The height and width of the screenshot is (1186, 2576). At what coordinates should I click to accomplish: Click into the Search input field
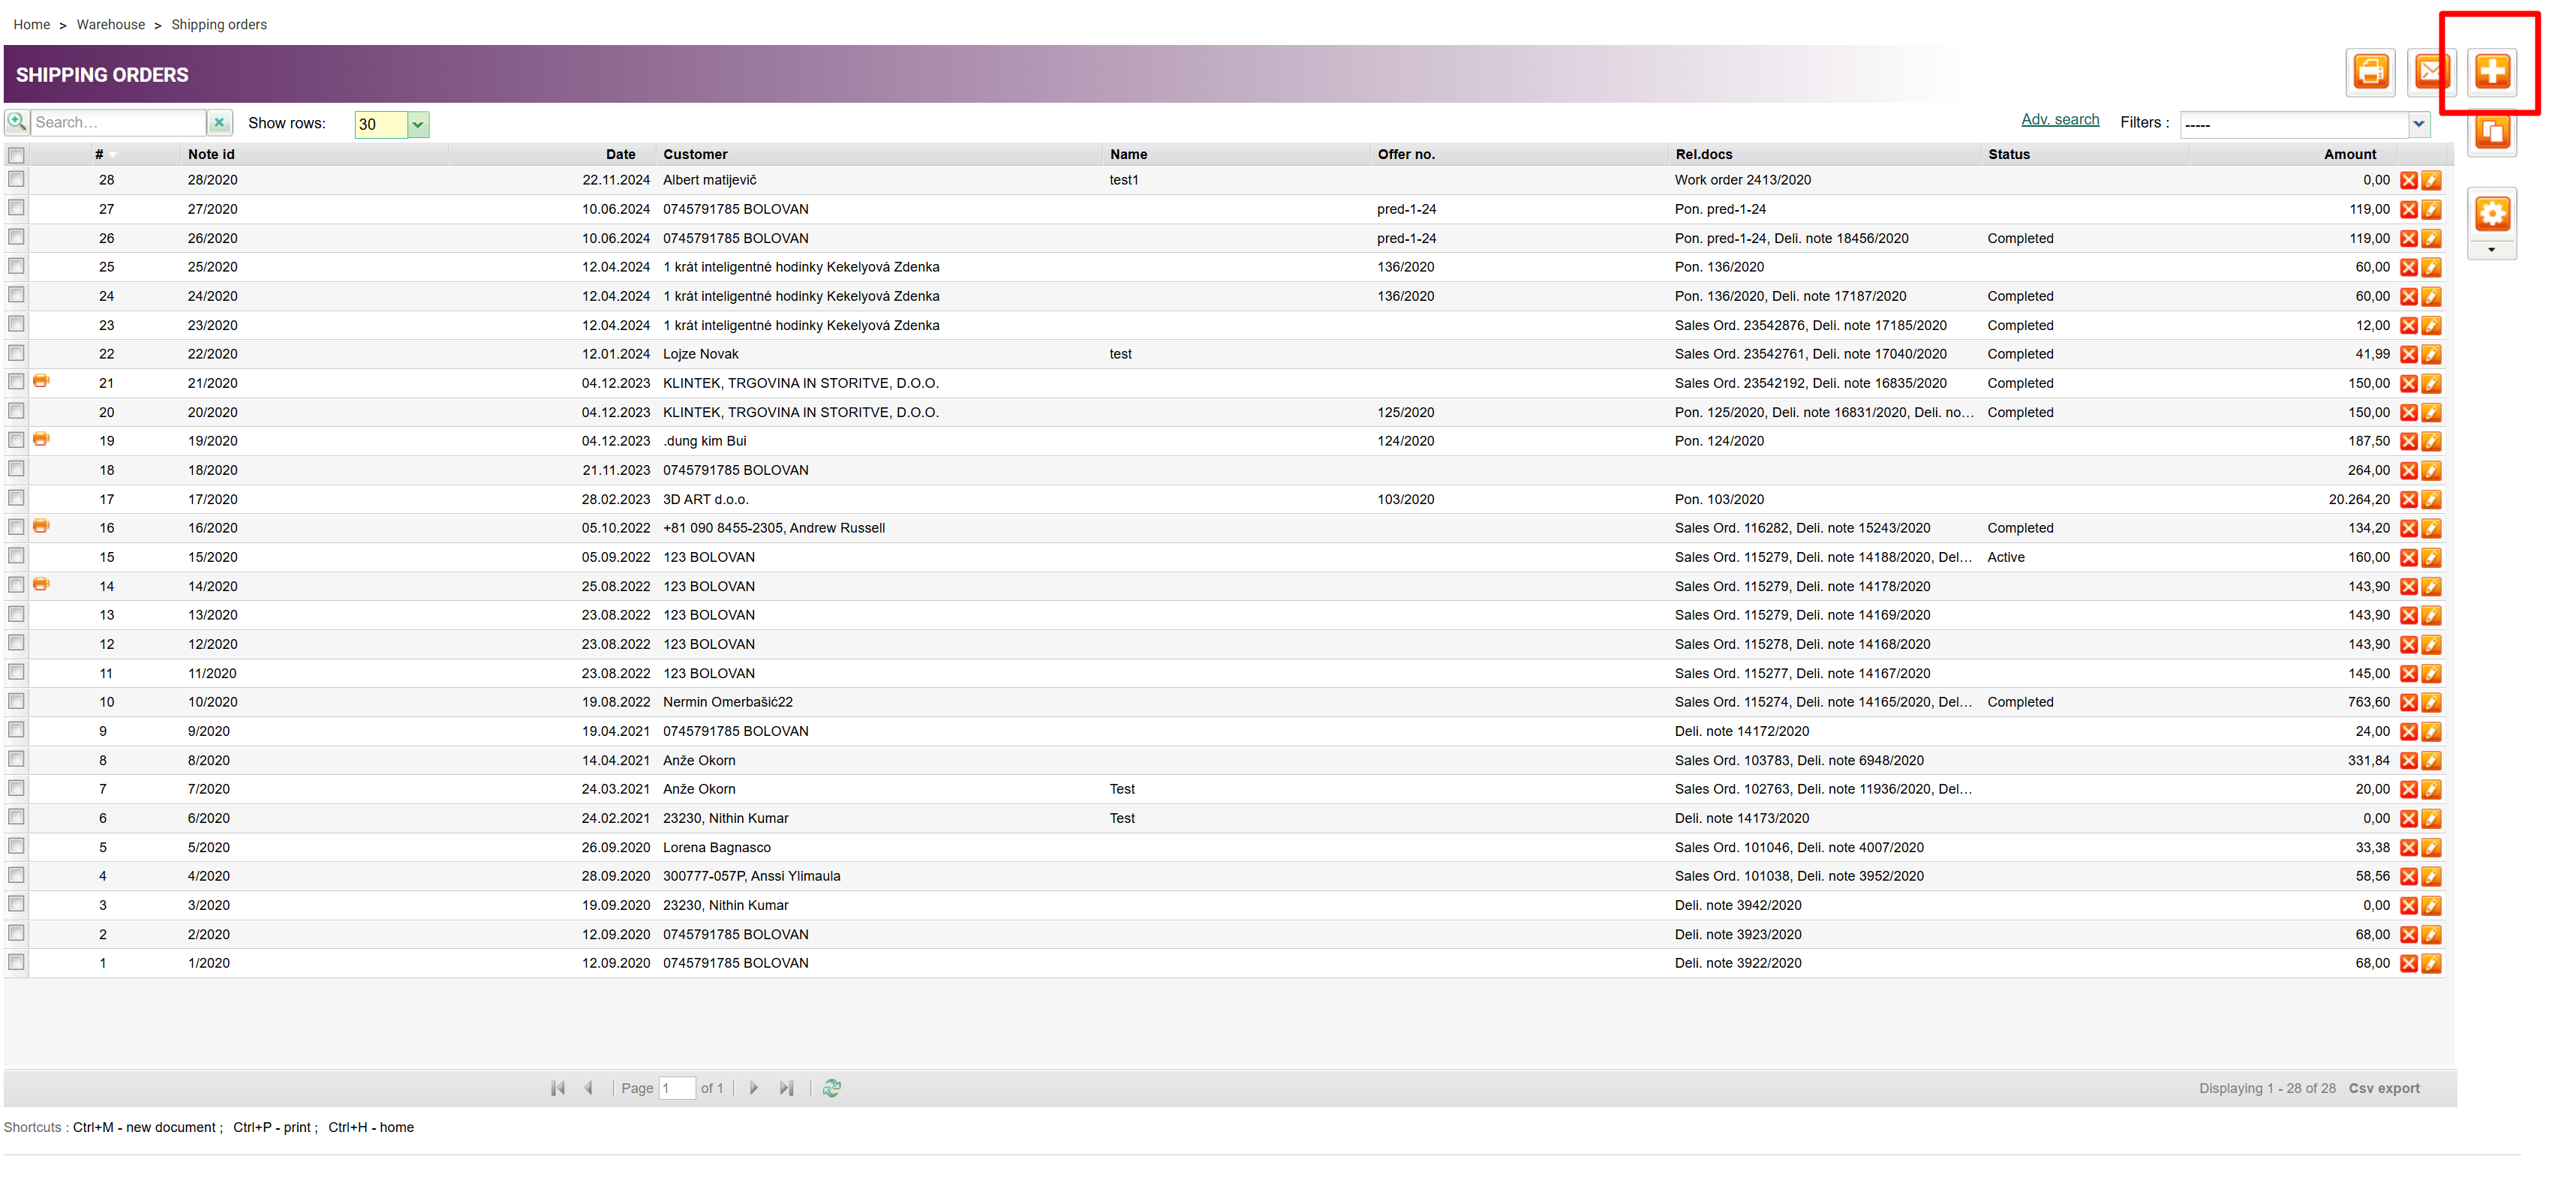118,123
